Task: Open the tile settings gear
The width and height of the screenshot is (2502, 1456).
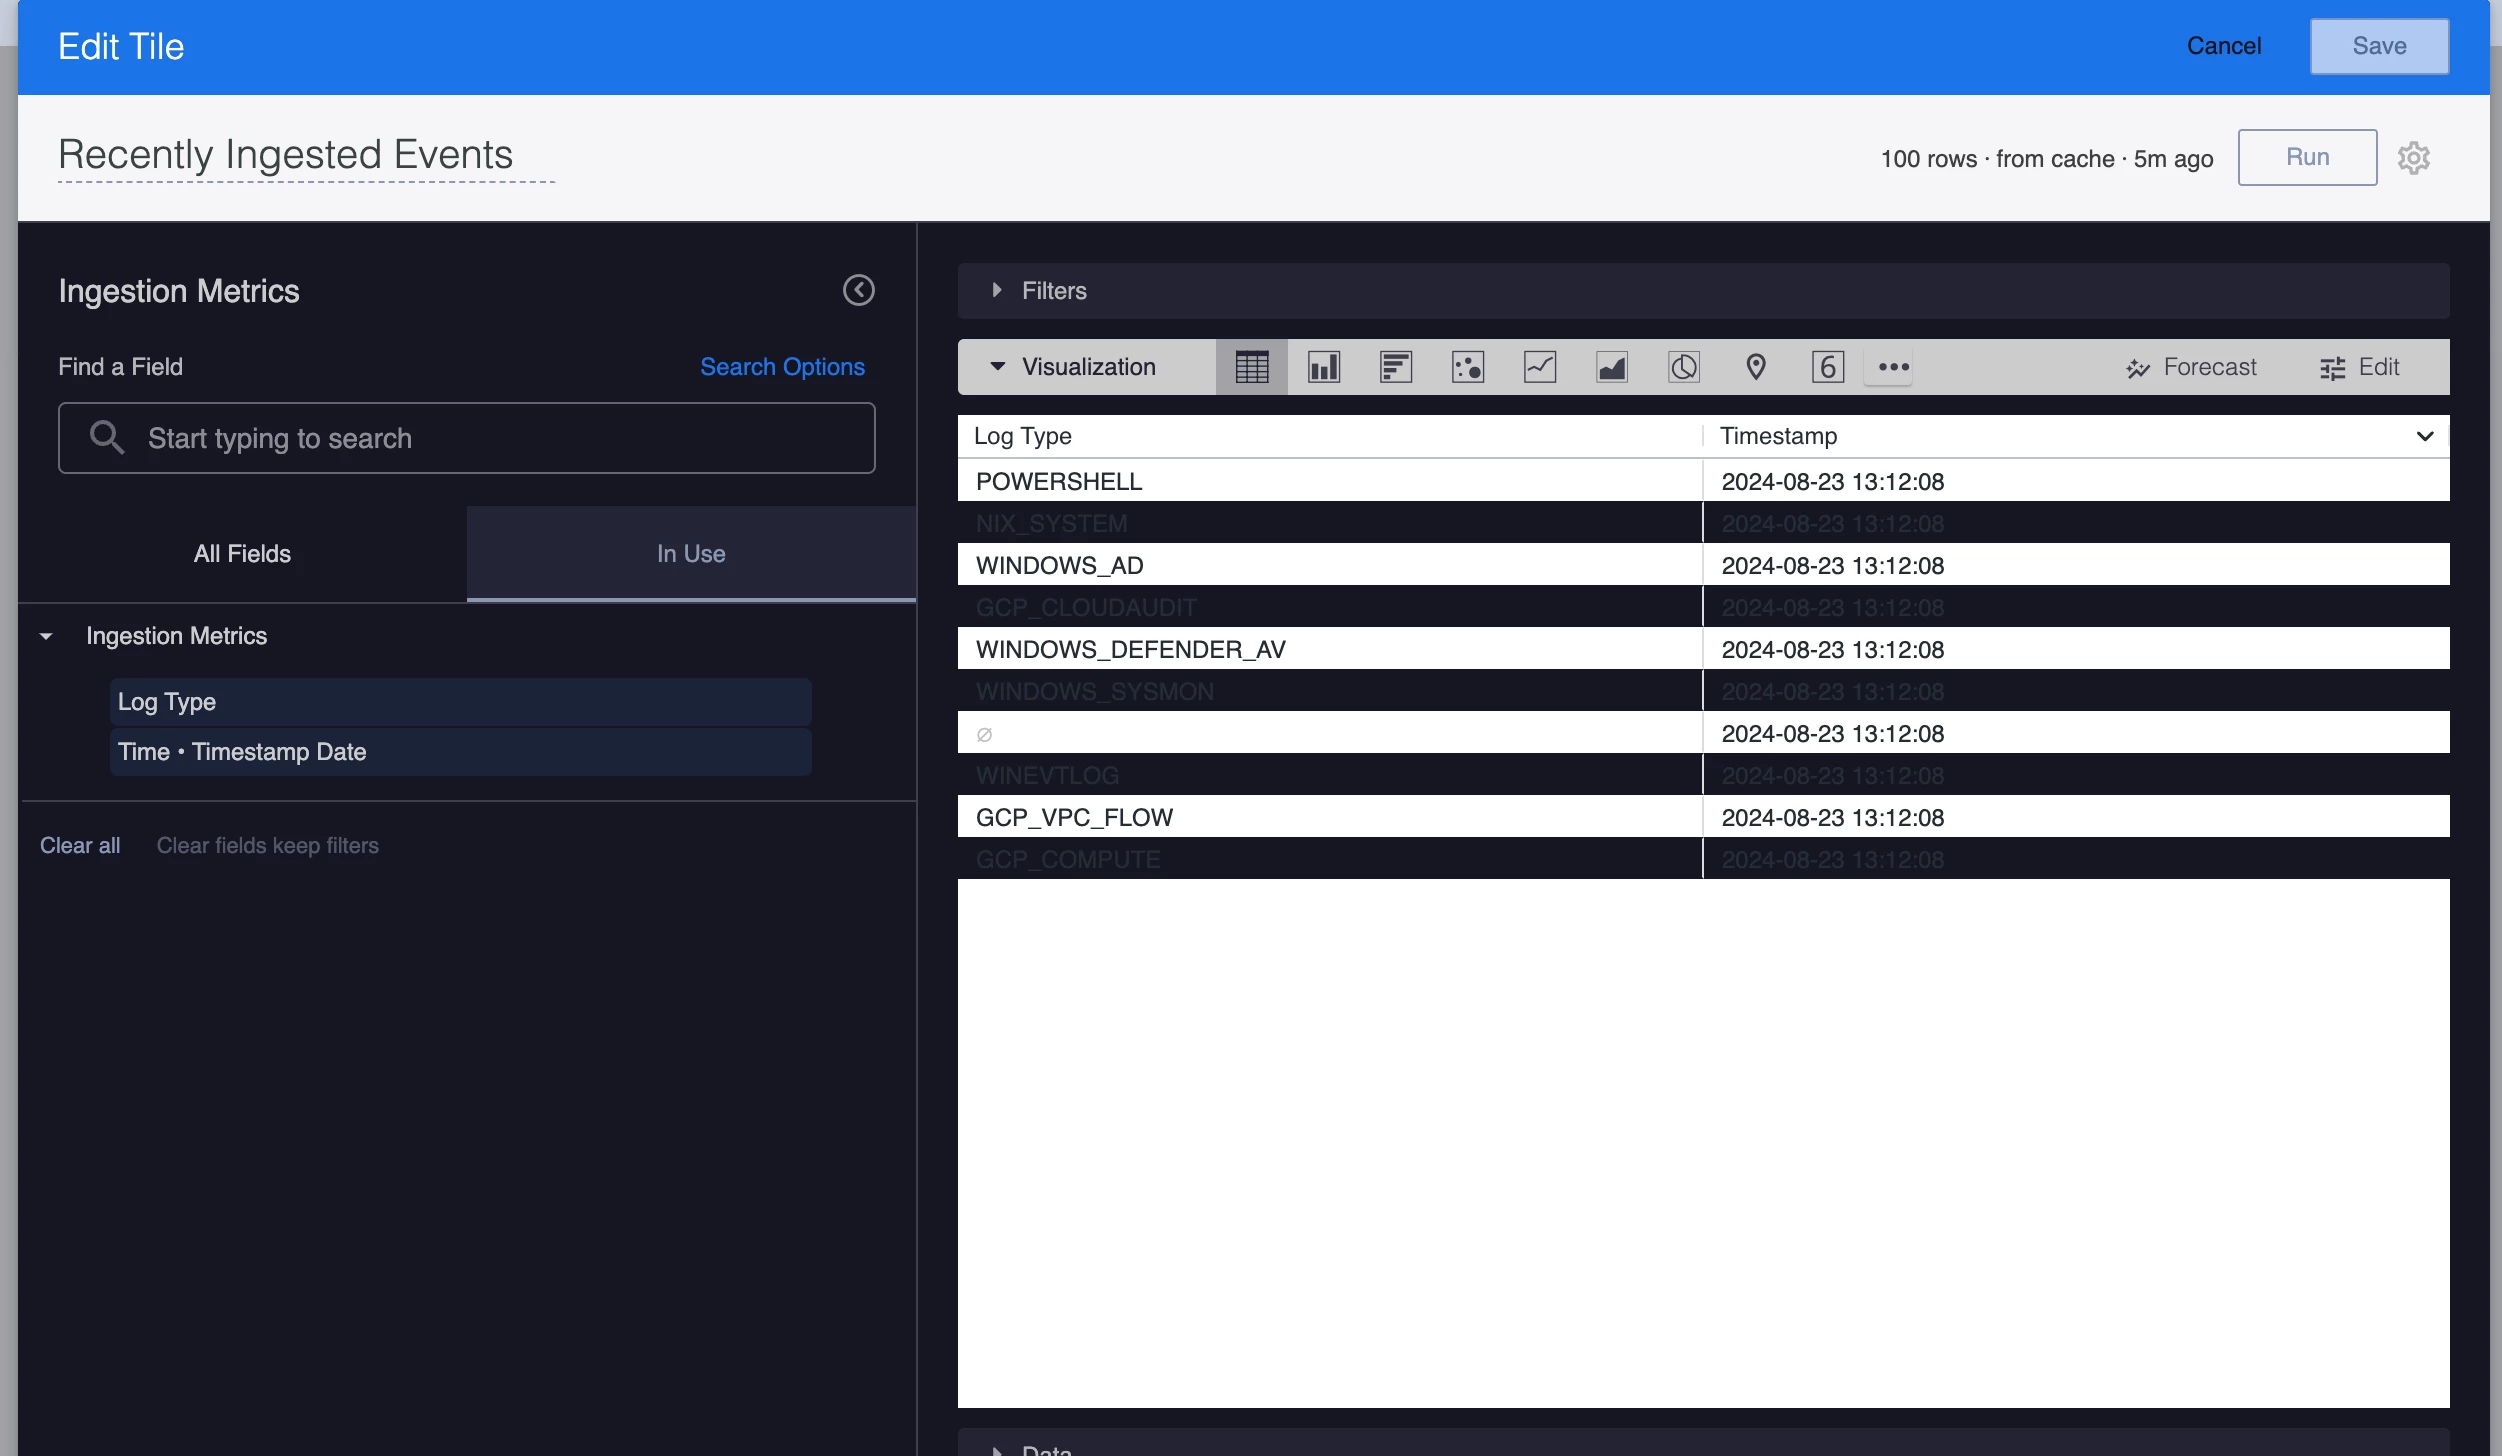Action: click(x=2413, y=157)
